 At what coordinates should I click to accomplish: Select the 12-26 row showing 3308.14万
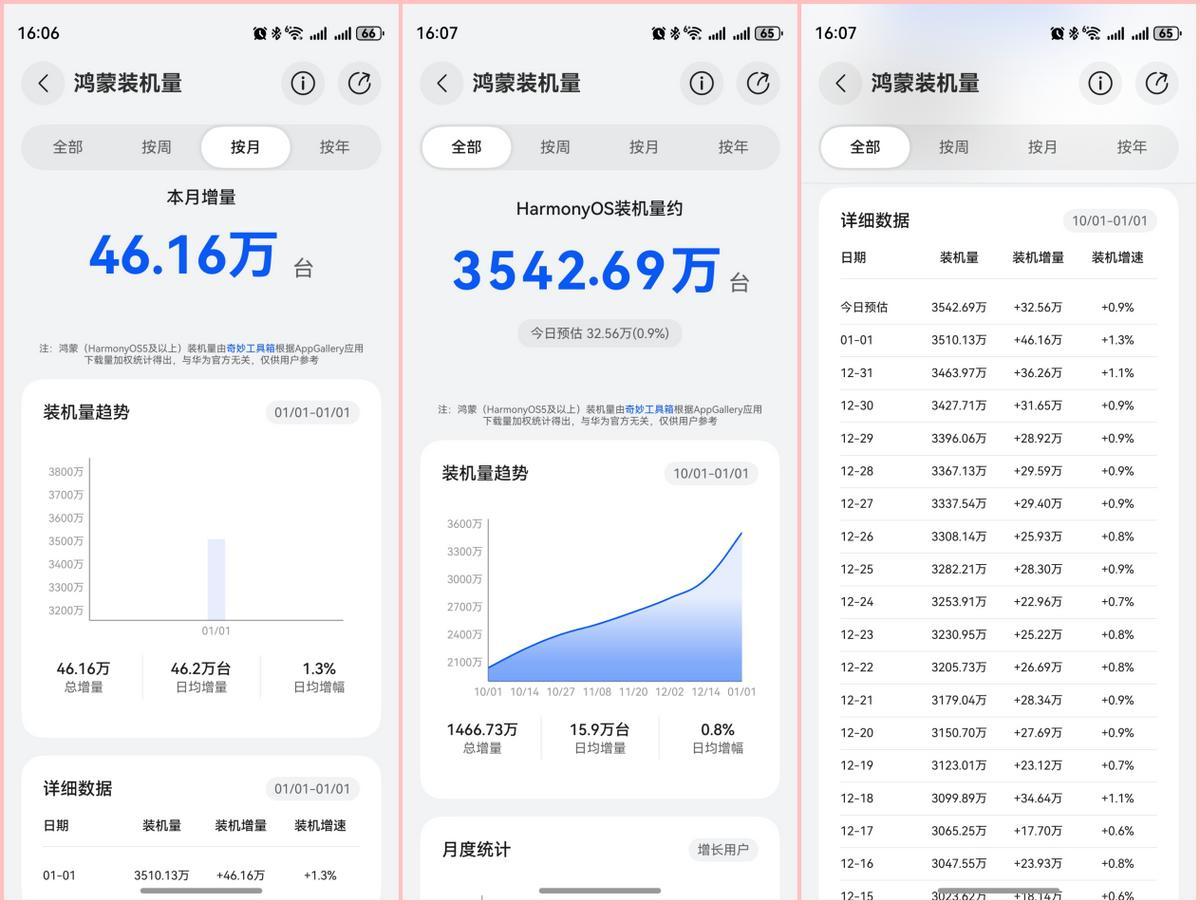[x=998, y=537]
